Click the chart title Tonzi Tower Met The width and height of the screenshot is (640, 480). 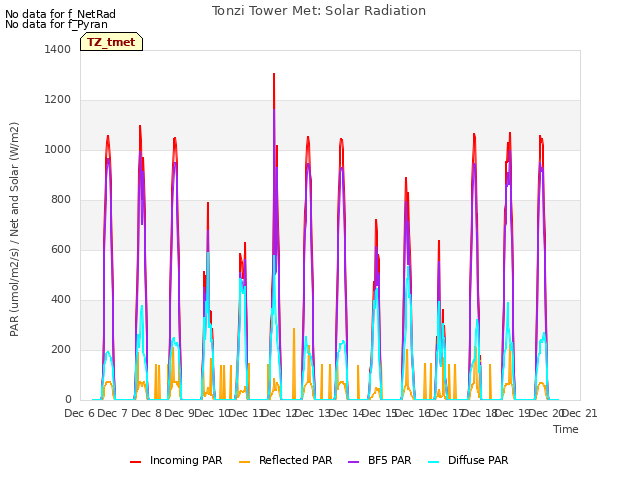(319, 11)
